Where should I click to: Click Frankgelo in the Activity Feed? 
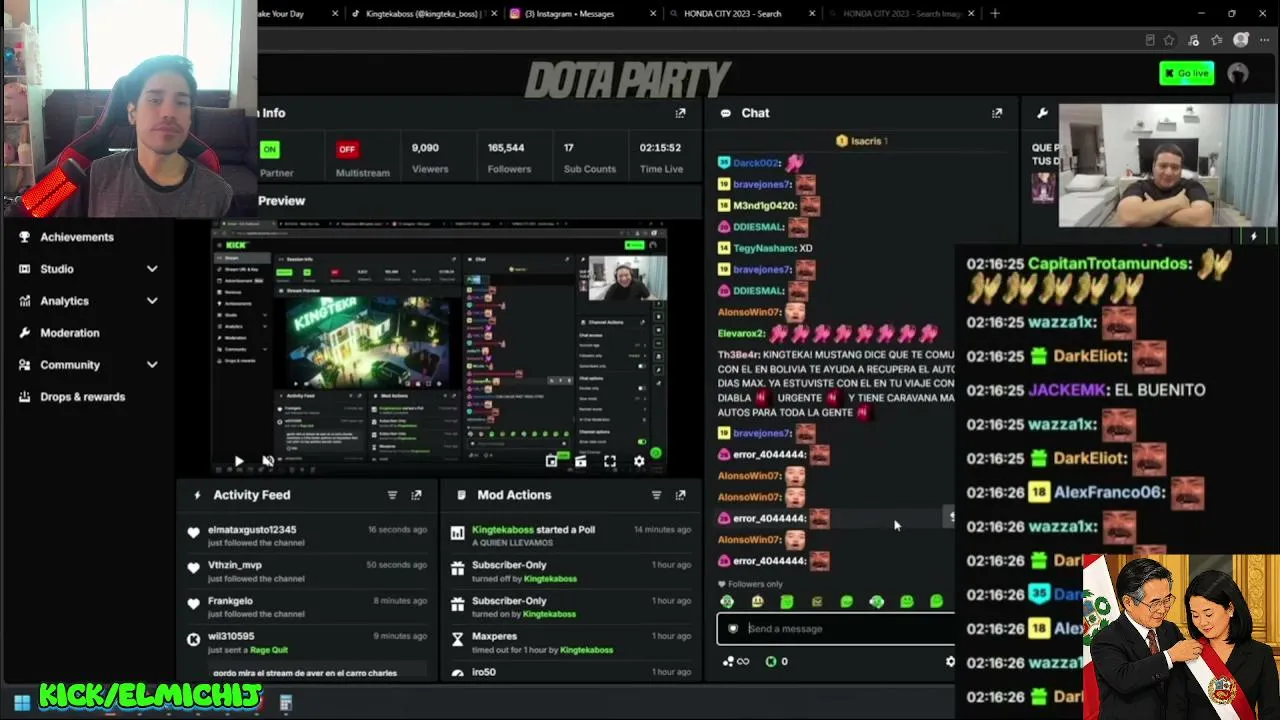(230, 601)
